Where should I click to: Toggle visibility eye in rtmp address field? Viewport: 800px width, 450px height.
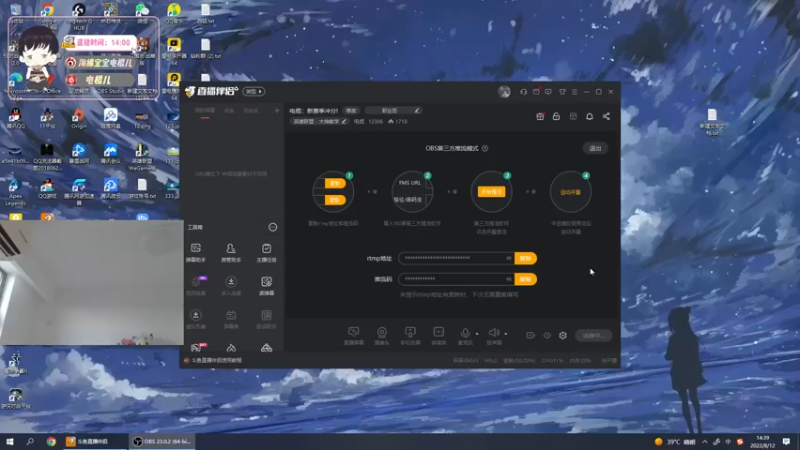[x=508, y=258]
